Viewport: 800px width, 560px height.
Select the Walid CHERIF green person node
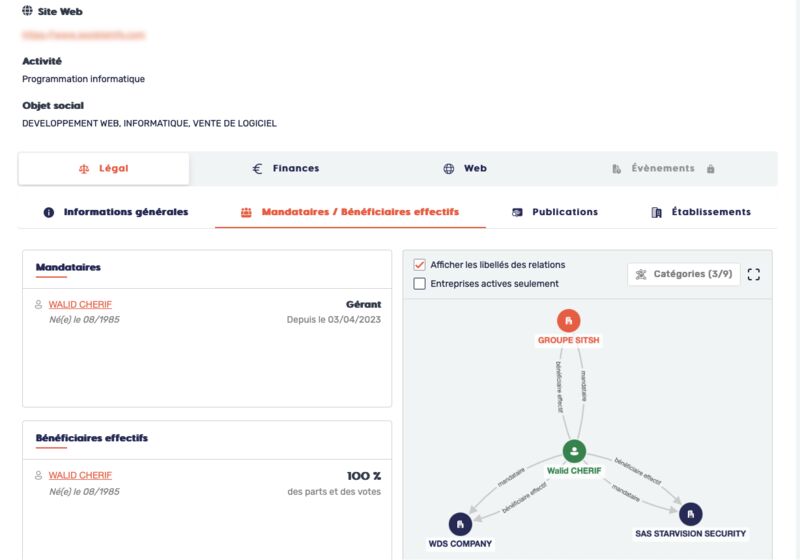tap(574, 451)
